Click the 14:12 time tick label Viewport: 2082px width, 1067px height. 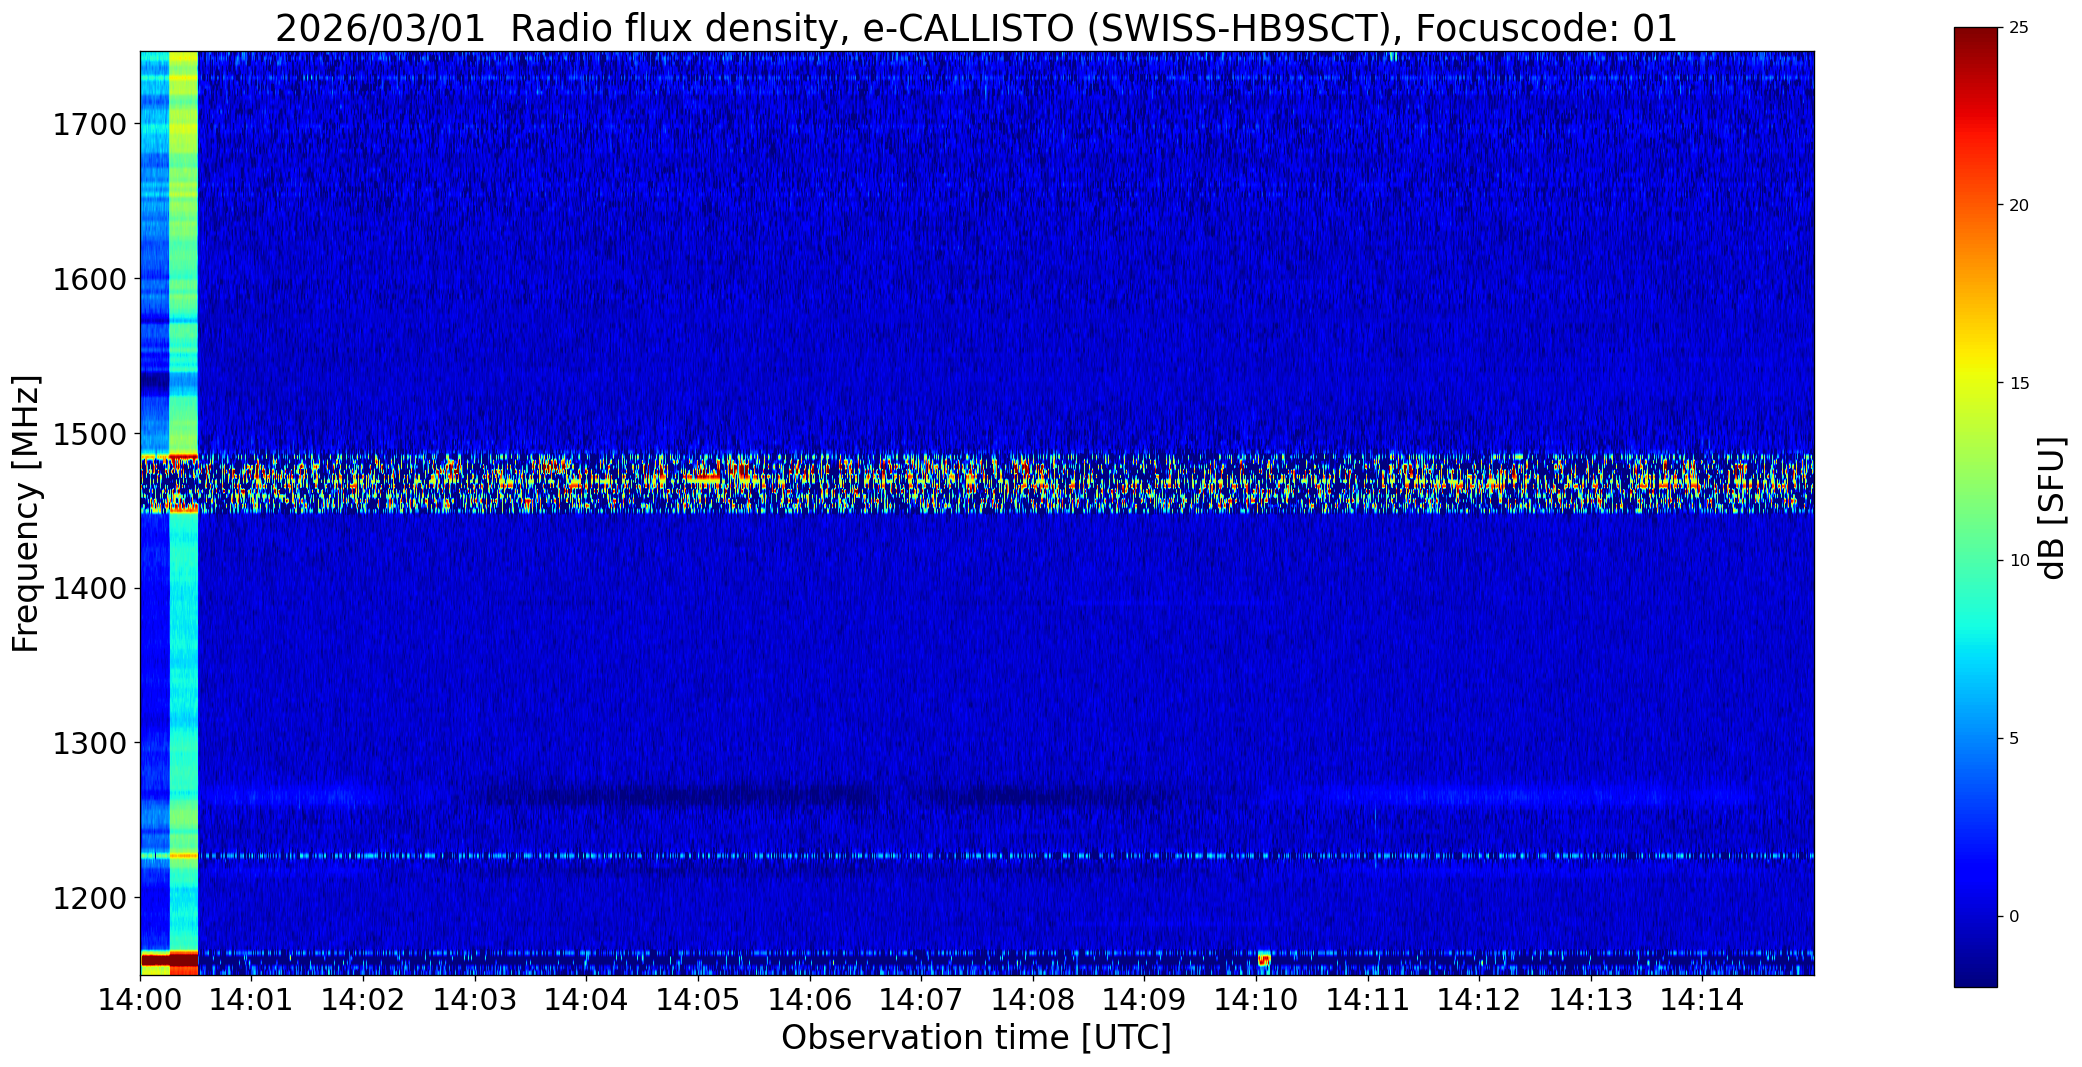(x=1480, y=999)
